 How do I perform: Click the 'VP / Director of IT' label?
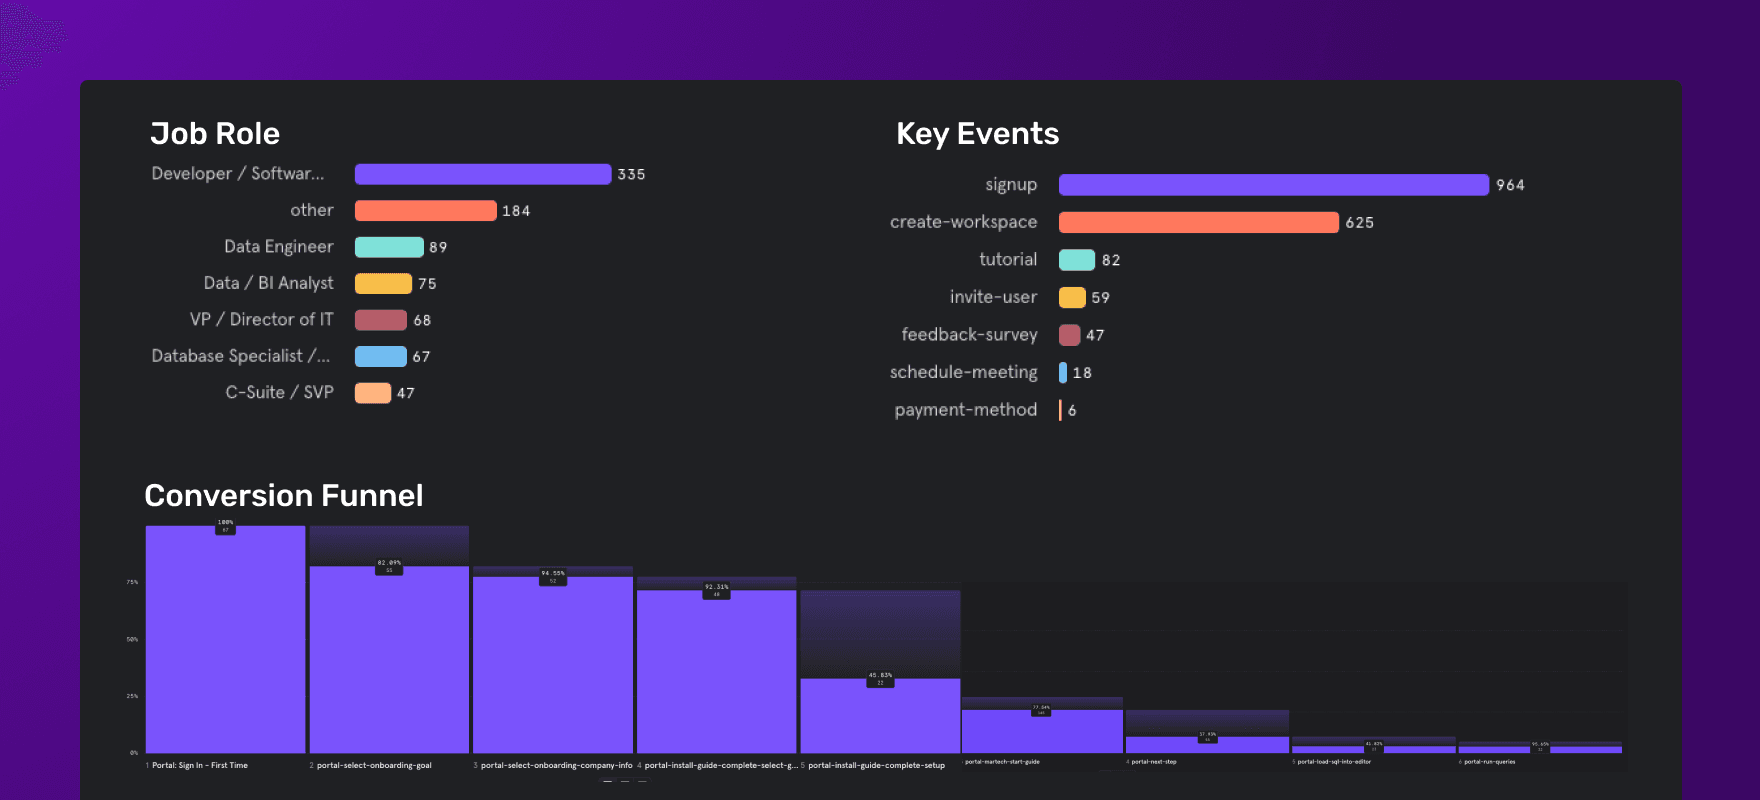(261, 320)
